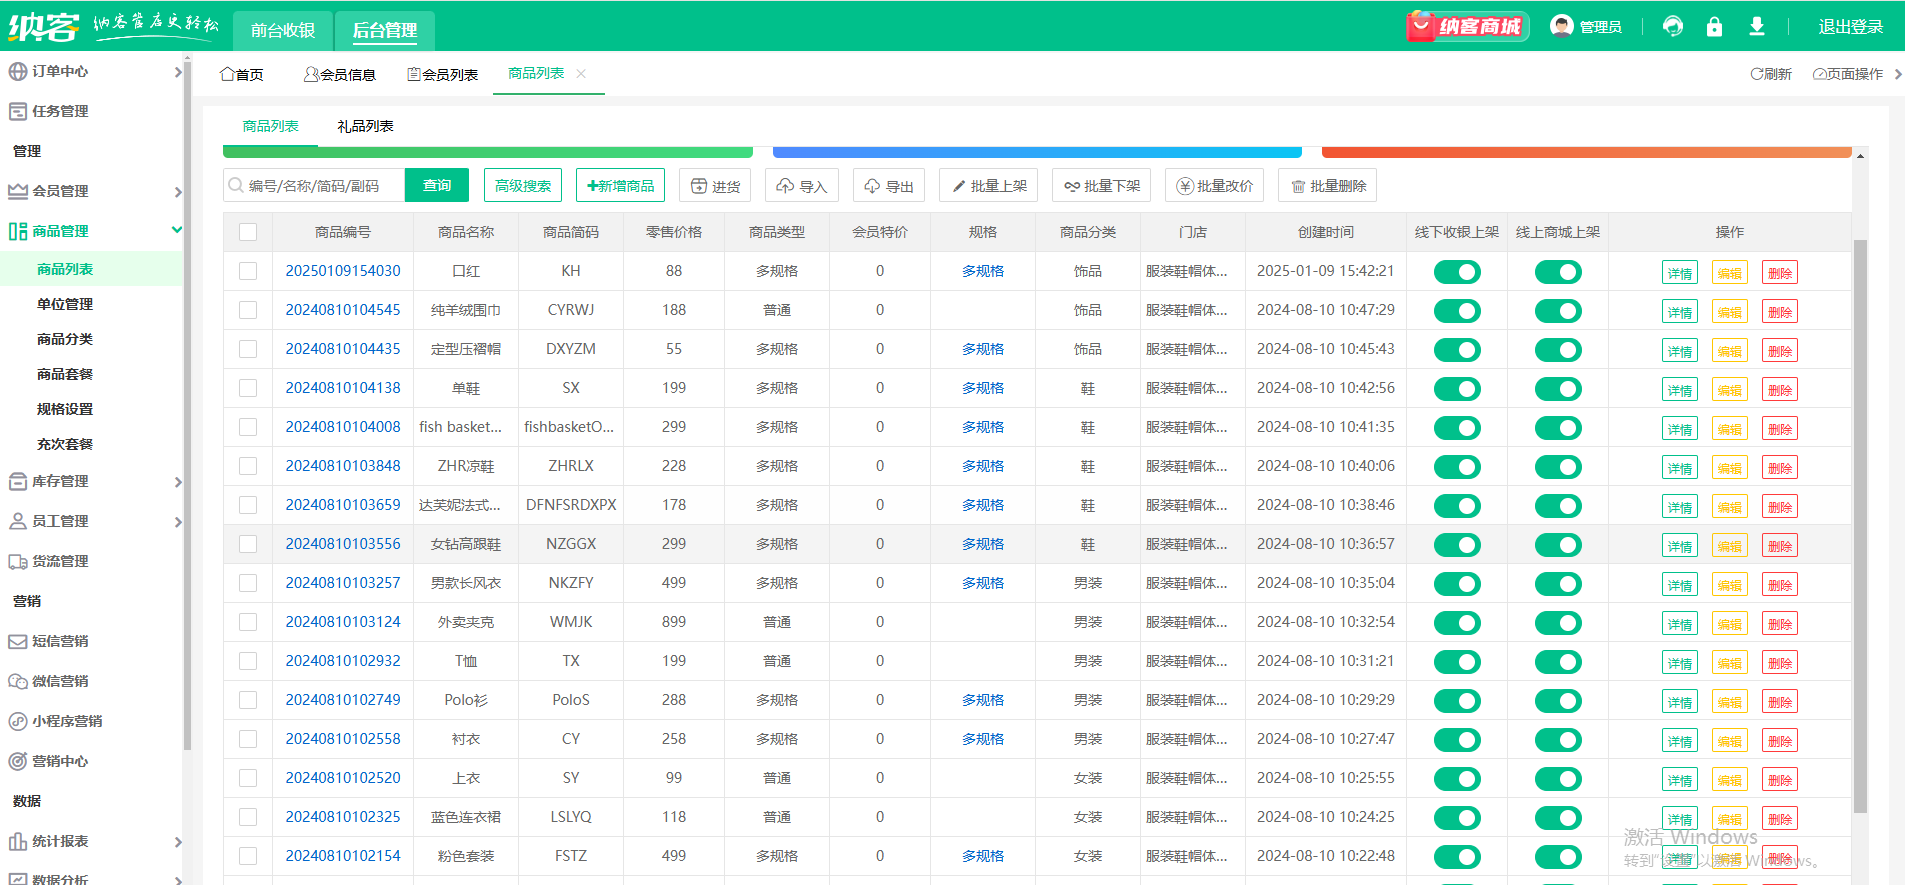Switch to the 礼品列表 tab
This screenshot has width=1905, height=885.
[x=365, y=126]
